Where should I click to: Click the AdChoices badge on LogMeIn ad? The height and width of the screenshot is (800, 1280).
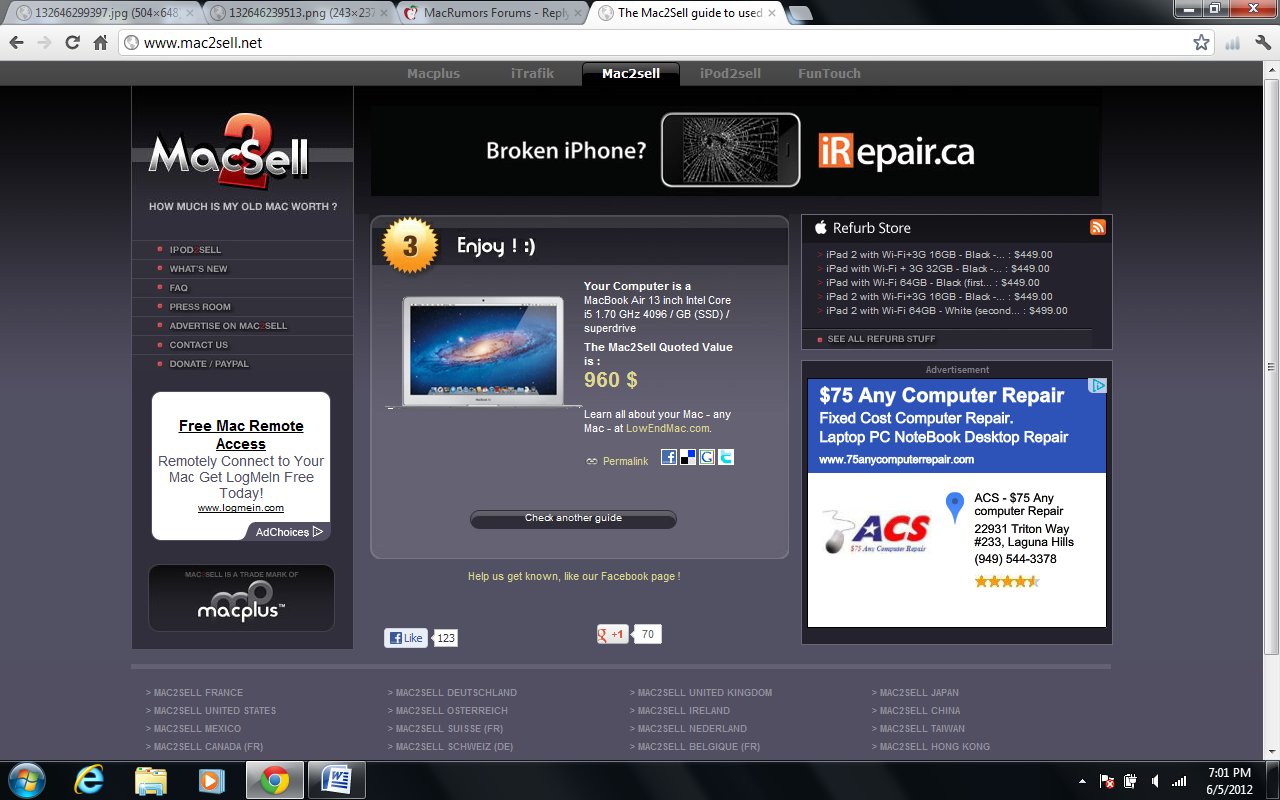[x=288, y=532]
